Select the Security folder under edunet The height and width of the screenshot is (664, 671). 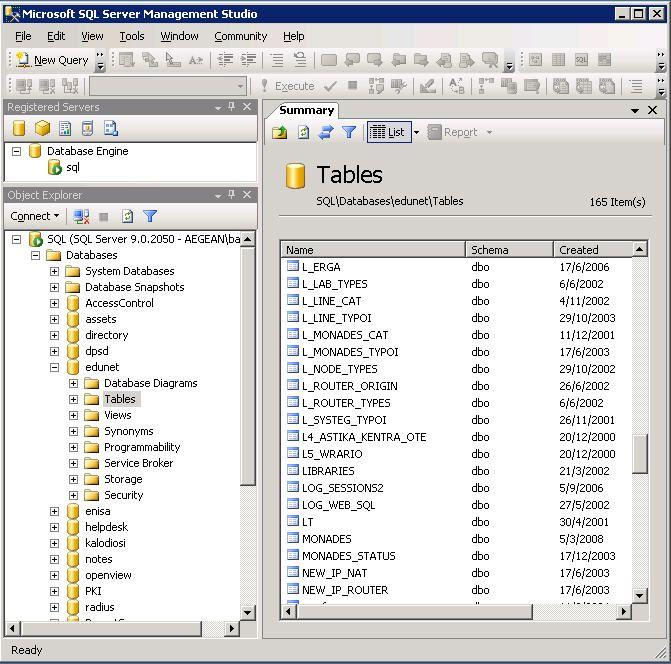(x=124, y=495)
